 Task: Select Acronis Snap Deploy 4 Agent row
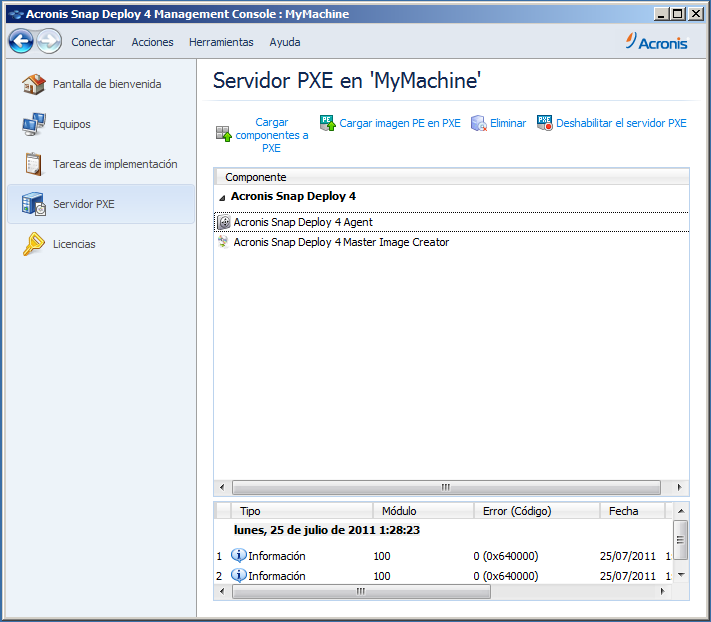(x=452, y=222)
